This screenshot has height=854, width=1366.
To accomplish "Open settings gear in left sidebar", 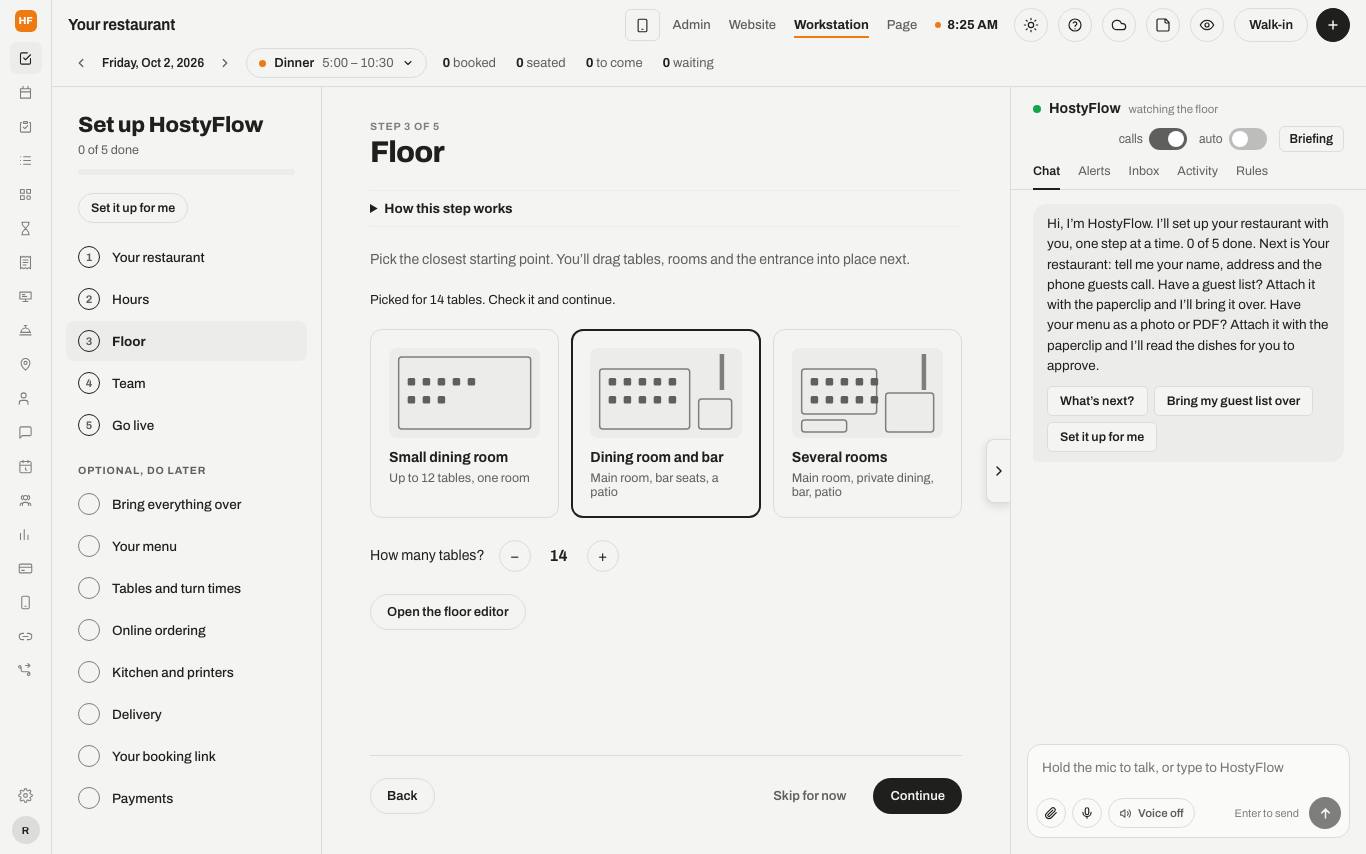I will (26, 796).
